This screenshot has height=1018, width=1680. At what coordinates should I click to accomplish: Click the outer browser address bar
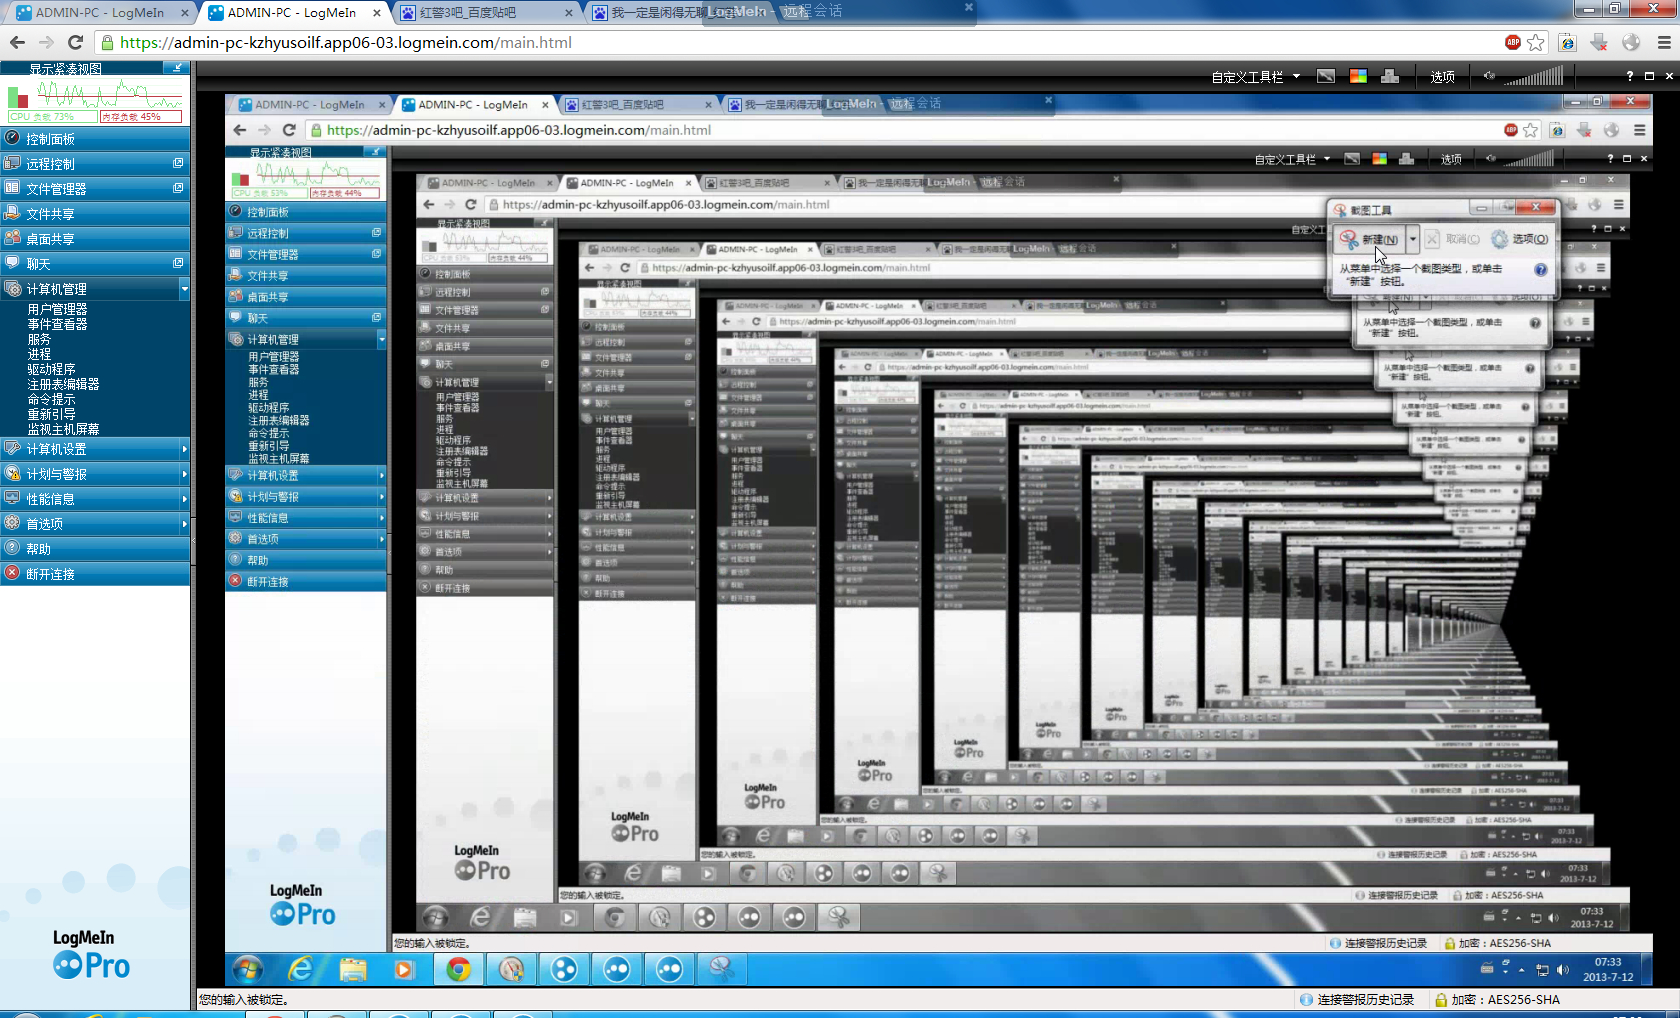(800, 42)
